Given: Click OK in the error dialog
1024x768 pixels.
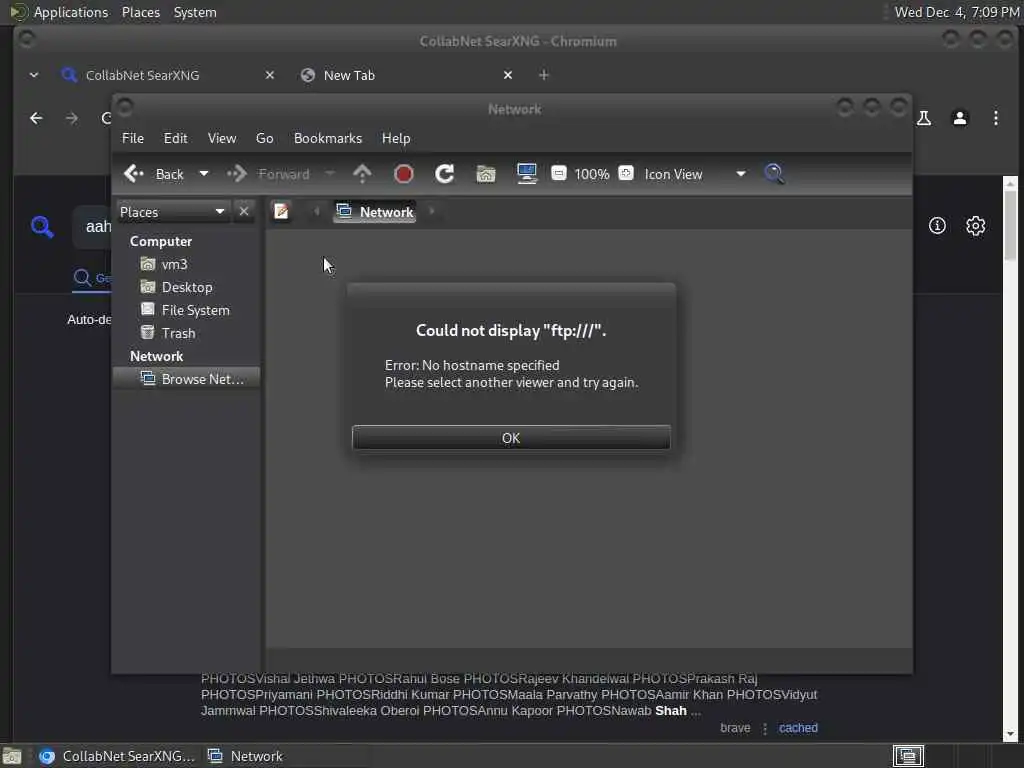Looking at the screenshot, I should click(x=511, y=438).
